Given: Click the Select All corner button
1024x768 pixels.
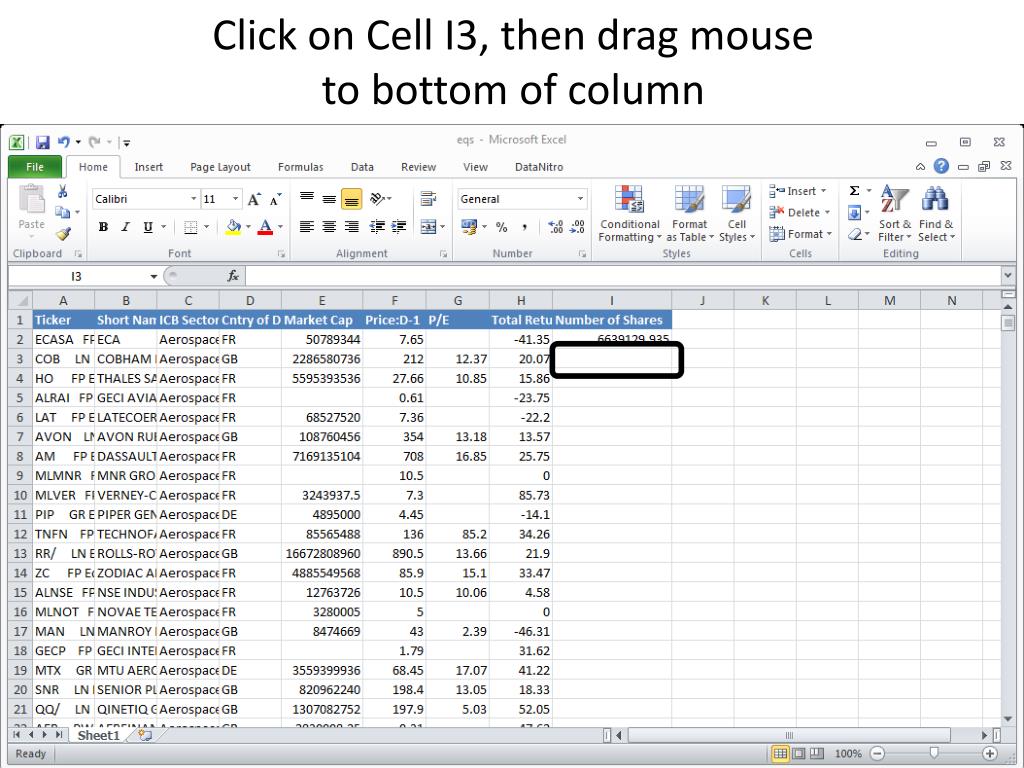Looking at the screenshot, I should (x=21, y=300).
